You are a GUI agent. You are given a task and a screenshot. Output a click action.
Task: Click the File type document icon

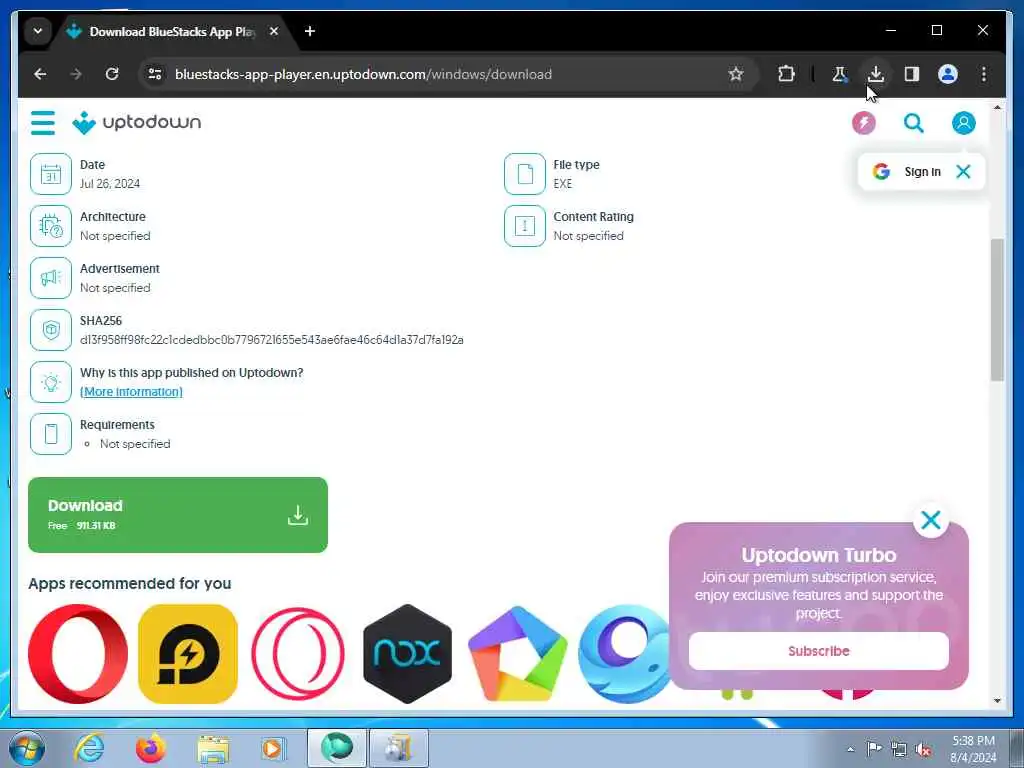tap(524, 174)
